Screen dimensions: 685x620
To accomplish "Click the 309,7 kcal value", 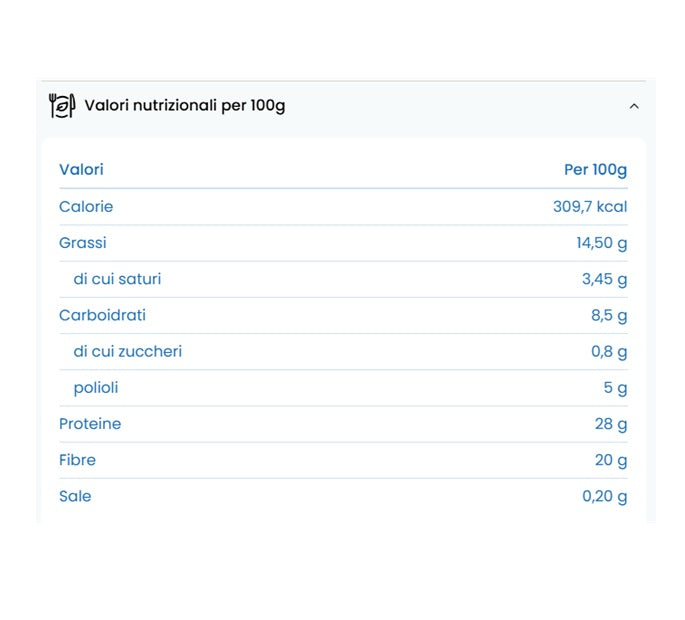I will [590, 207].
